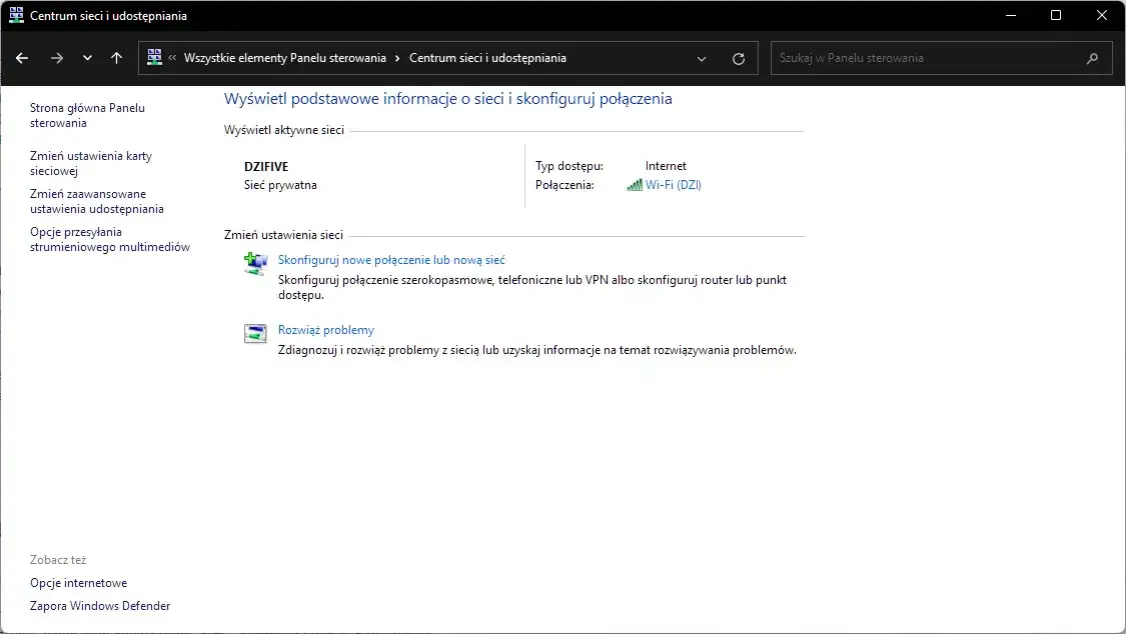Open the recent locations dropdown arrow
Image resolution: width=1126 pixels, height=634 pixels.
[x=87, y=58]
